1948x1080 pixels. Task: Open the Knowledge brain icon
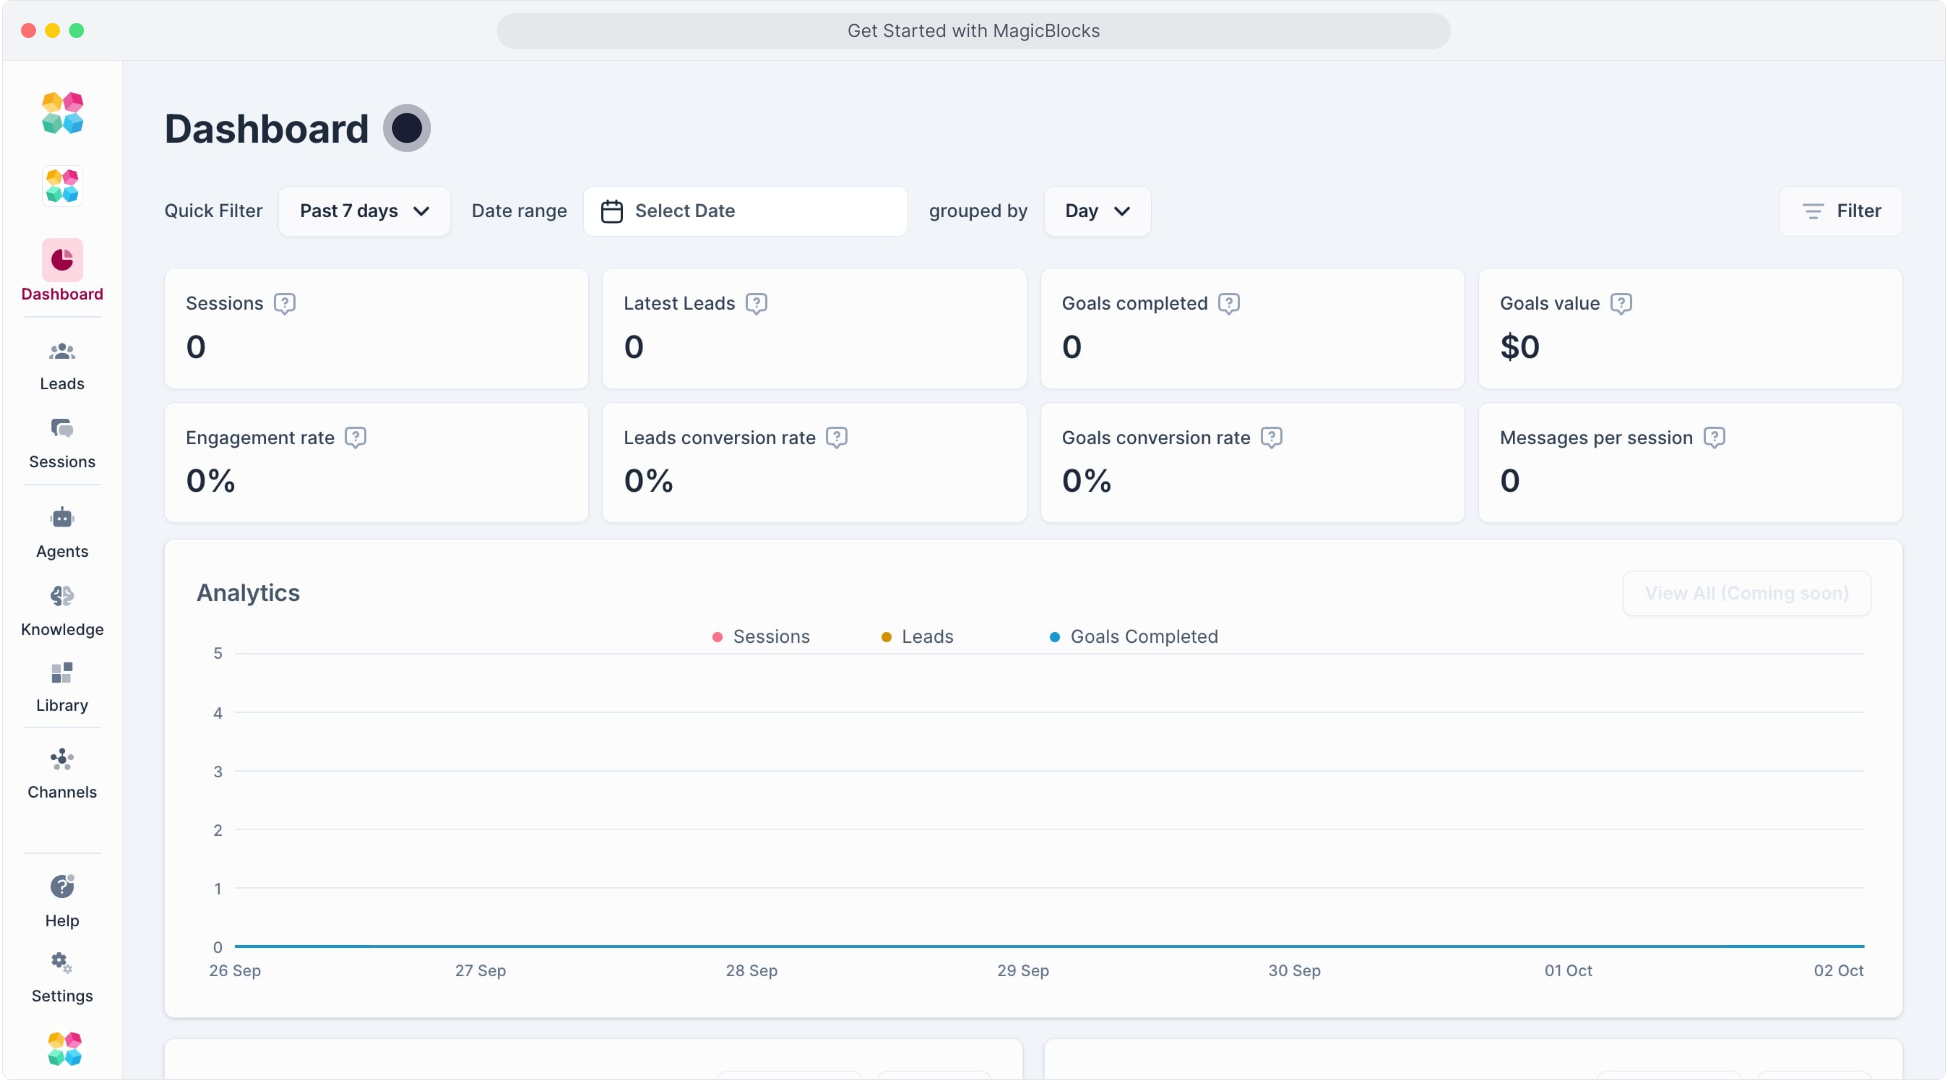[62, 596]
